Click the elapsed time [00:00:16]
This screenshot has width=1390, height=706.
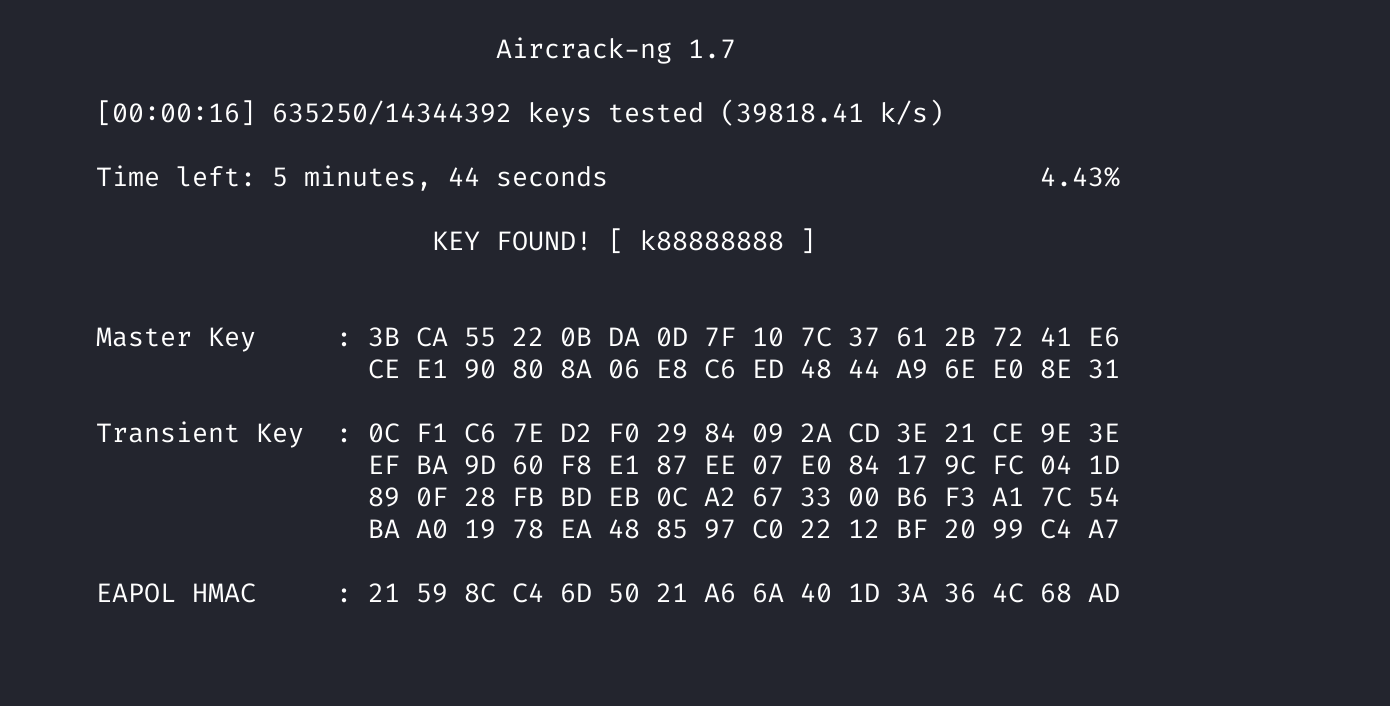[x=176, y=113]
